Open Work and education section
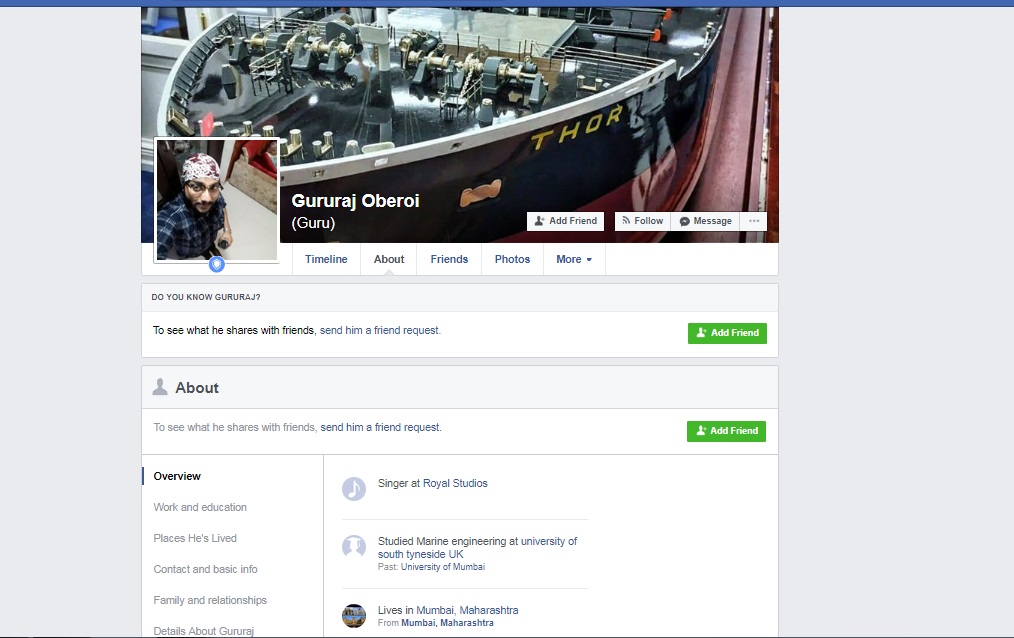The width and height of the screenshot is (1014, 638). coord(200,507)
